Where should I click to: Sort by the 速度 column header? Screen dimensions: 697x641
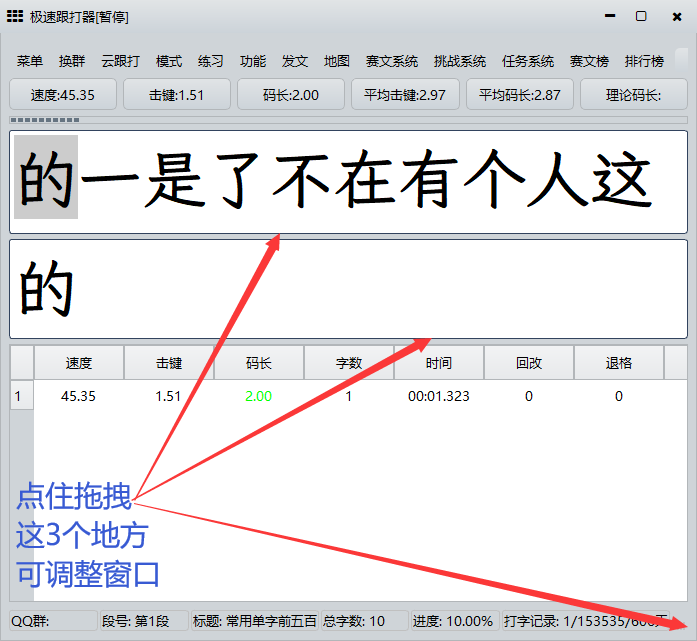[78, 363]
